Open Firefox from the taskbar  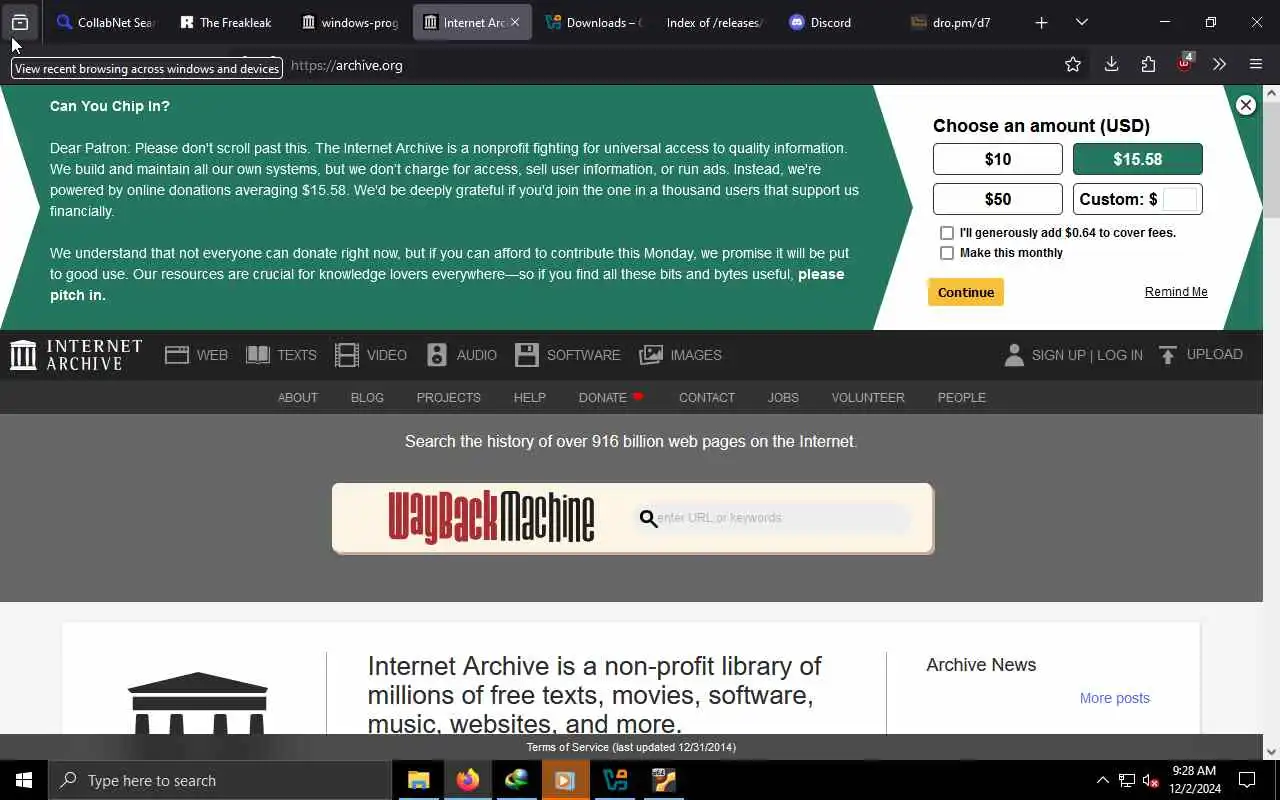[468, 780]
